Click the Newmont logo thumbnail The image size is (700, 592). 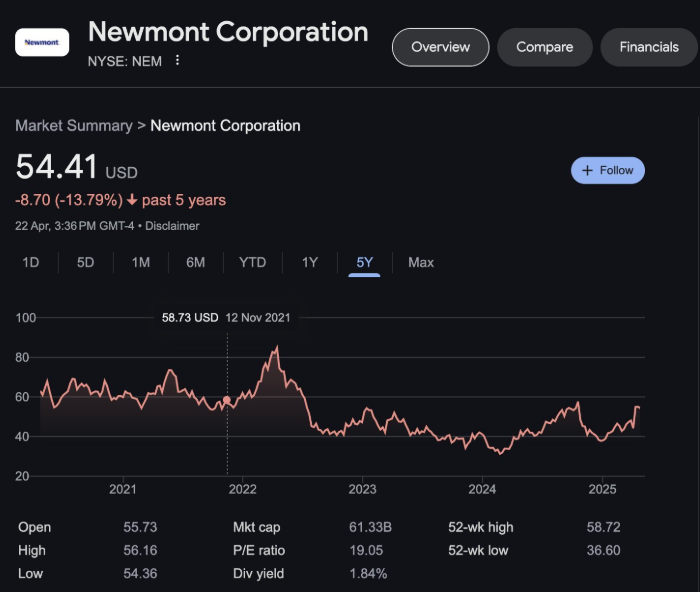coord(42,42)
